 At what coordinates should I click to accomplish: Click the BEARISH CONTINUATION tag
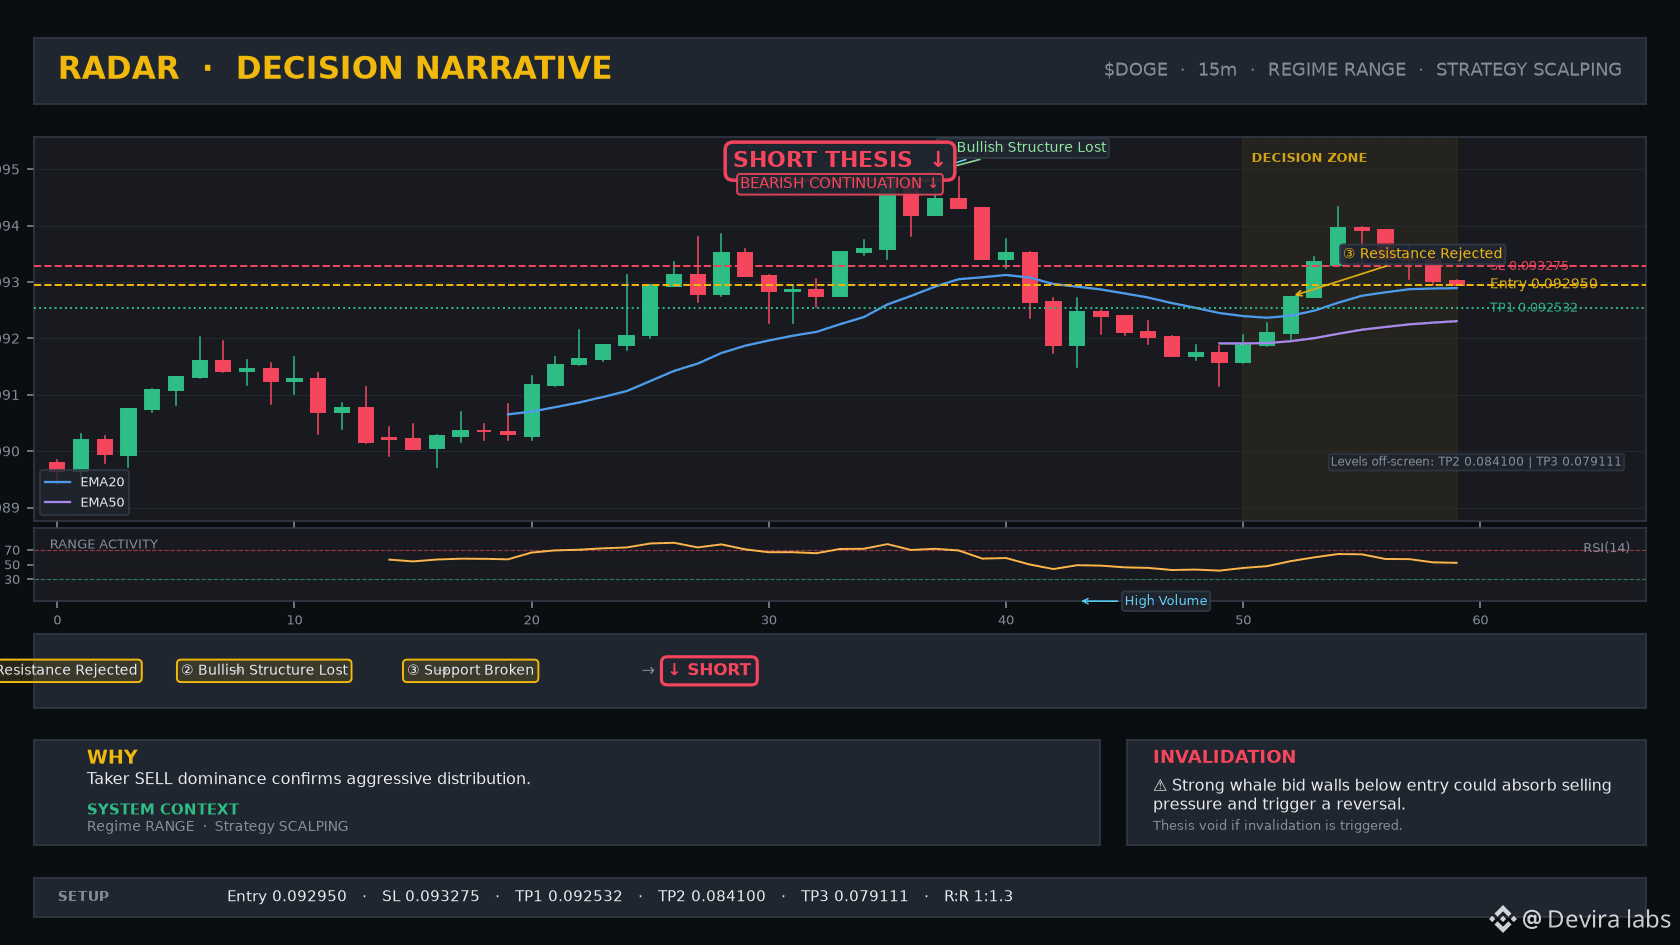click(839, 183)
